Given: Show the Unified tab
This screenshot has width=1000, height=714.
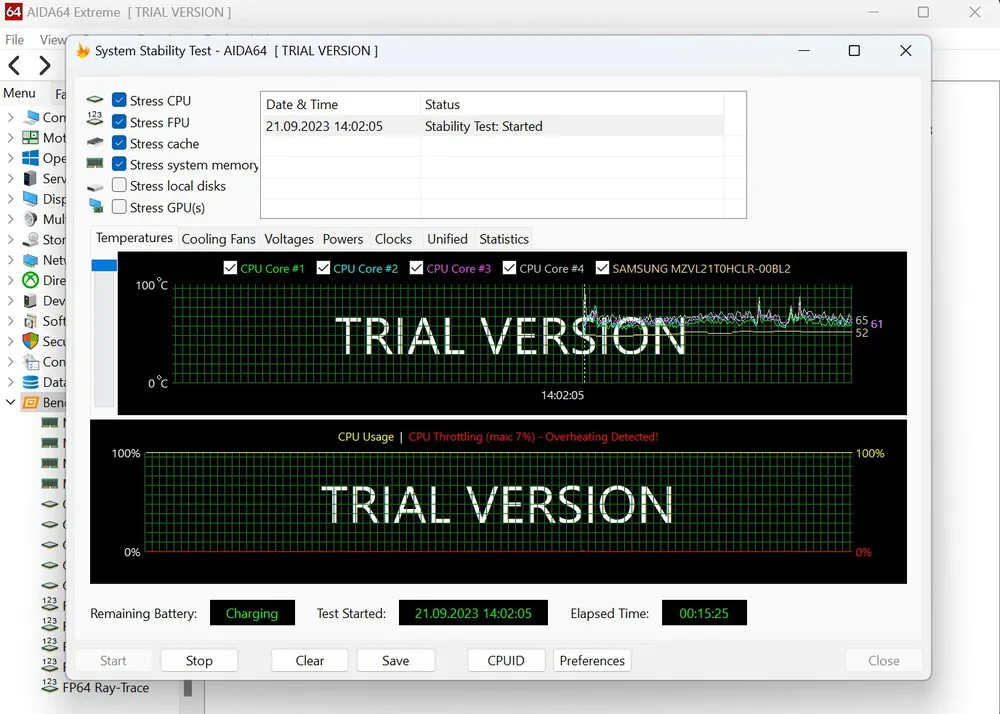Looking at the screenshot, I should tap(447, 239).
